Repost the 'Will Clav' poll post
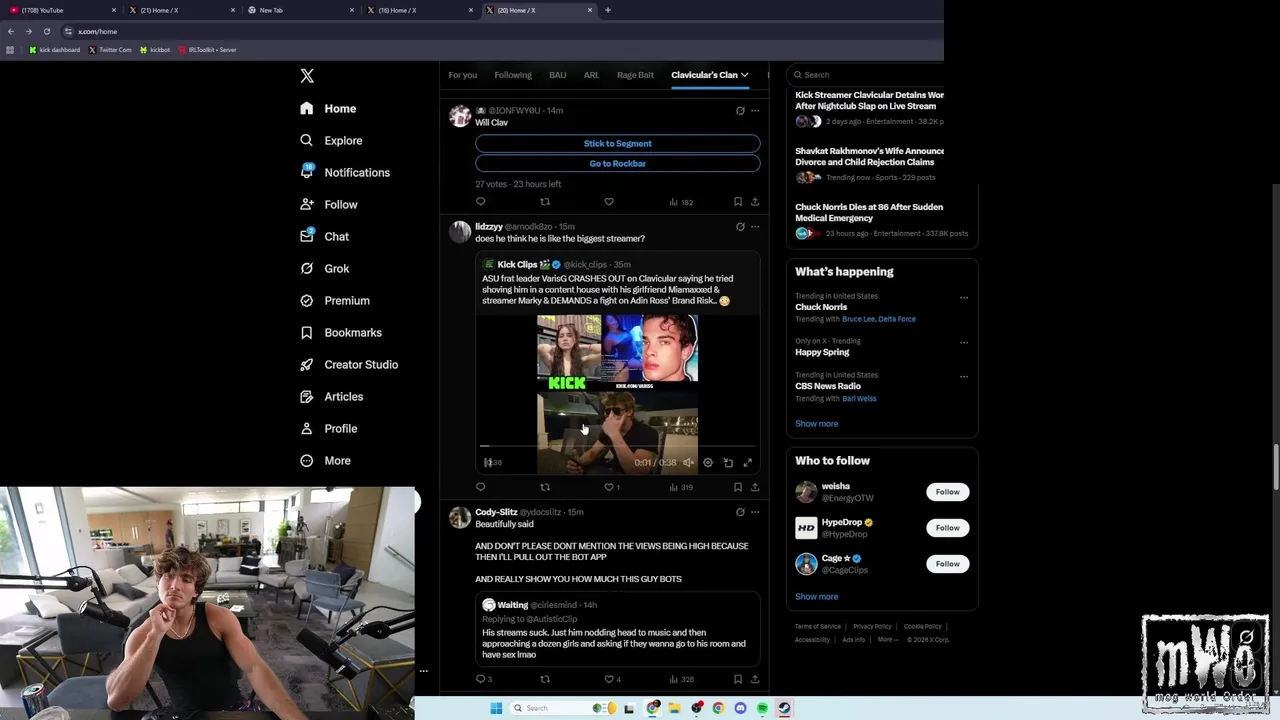The image size is (1280, 720). 545,202
